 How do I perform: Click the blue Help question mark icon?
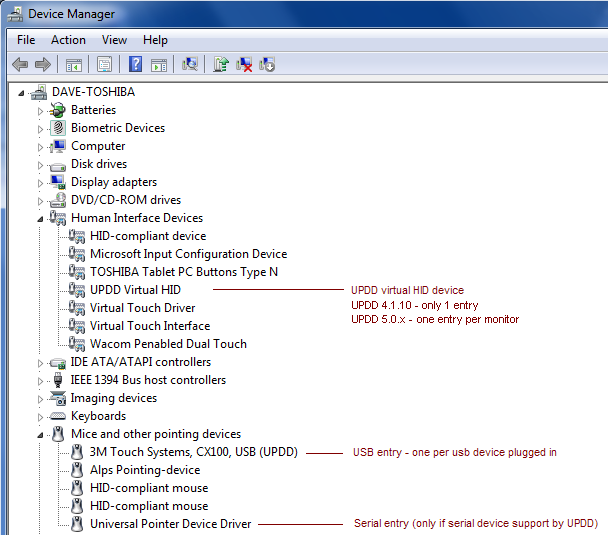(x=135, y=64)
